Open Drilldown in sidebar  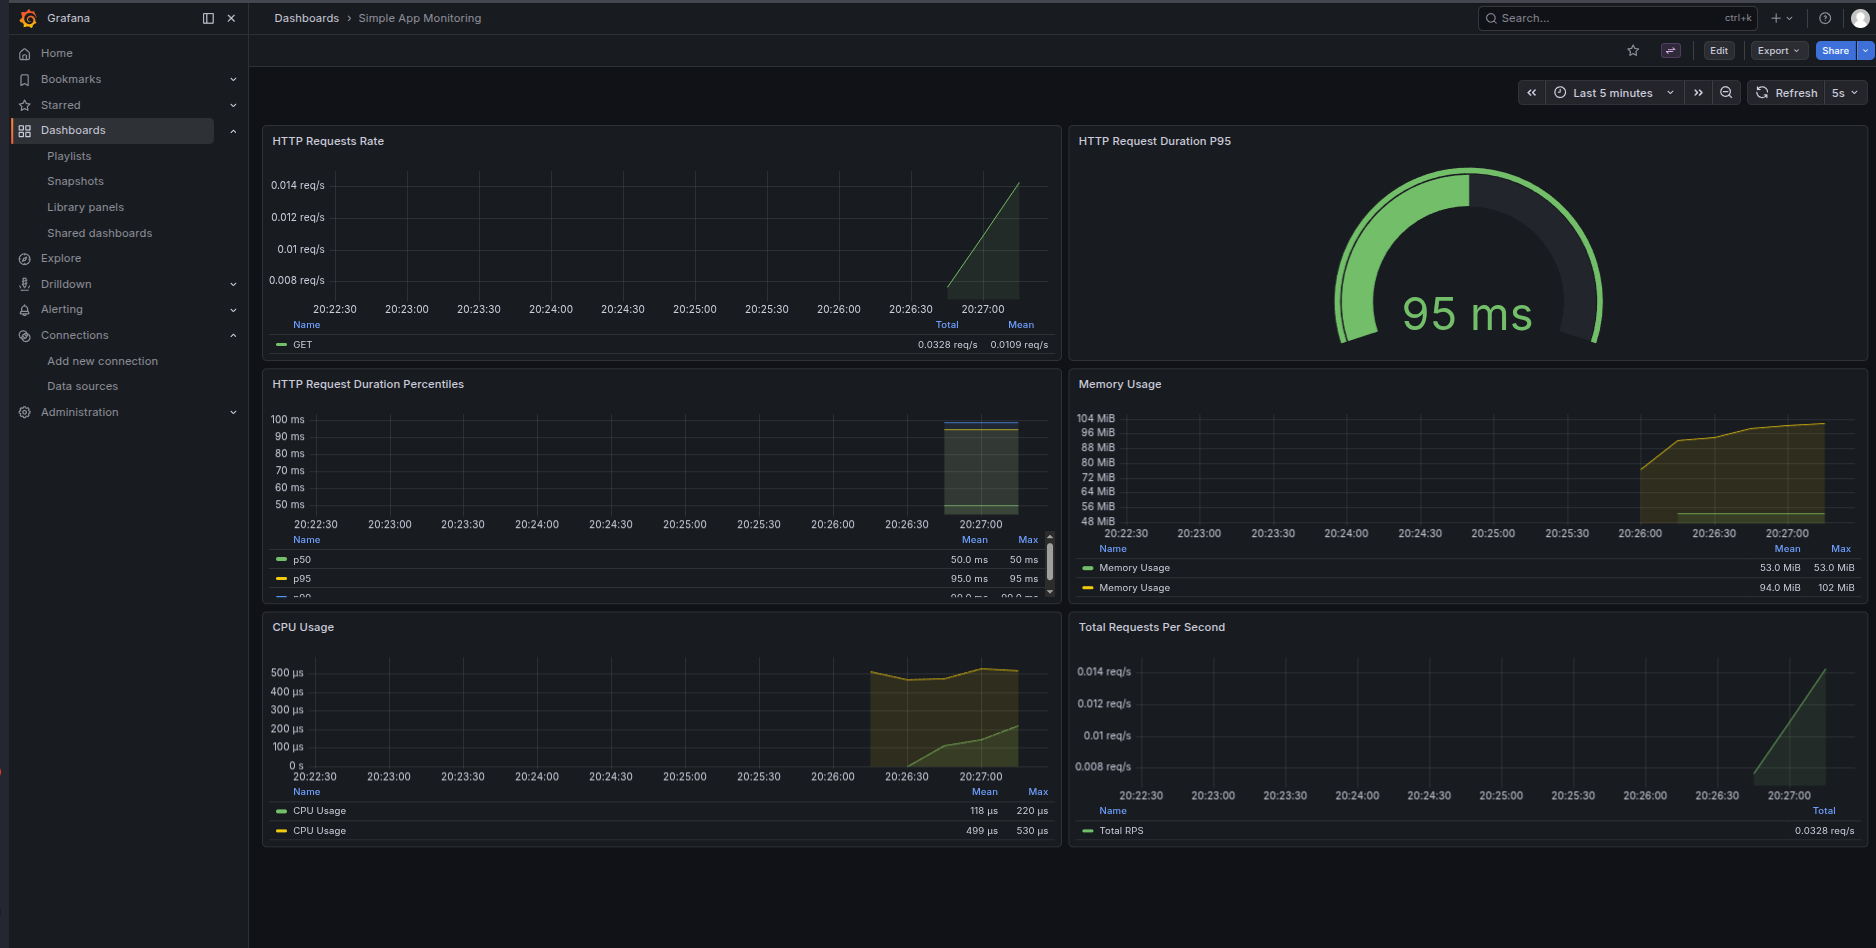tap(66, 284)
